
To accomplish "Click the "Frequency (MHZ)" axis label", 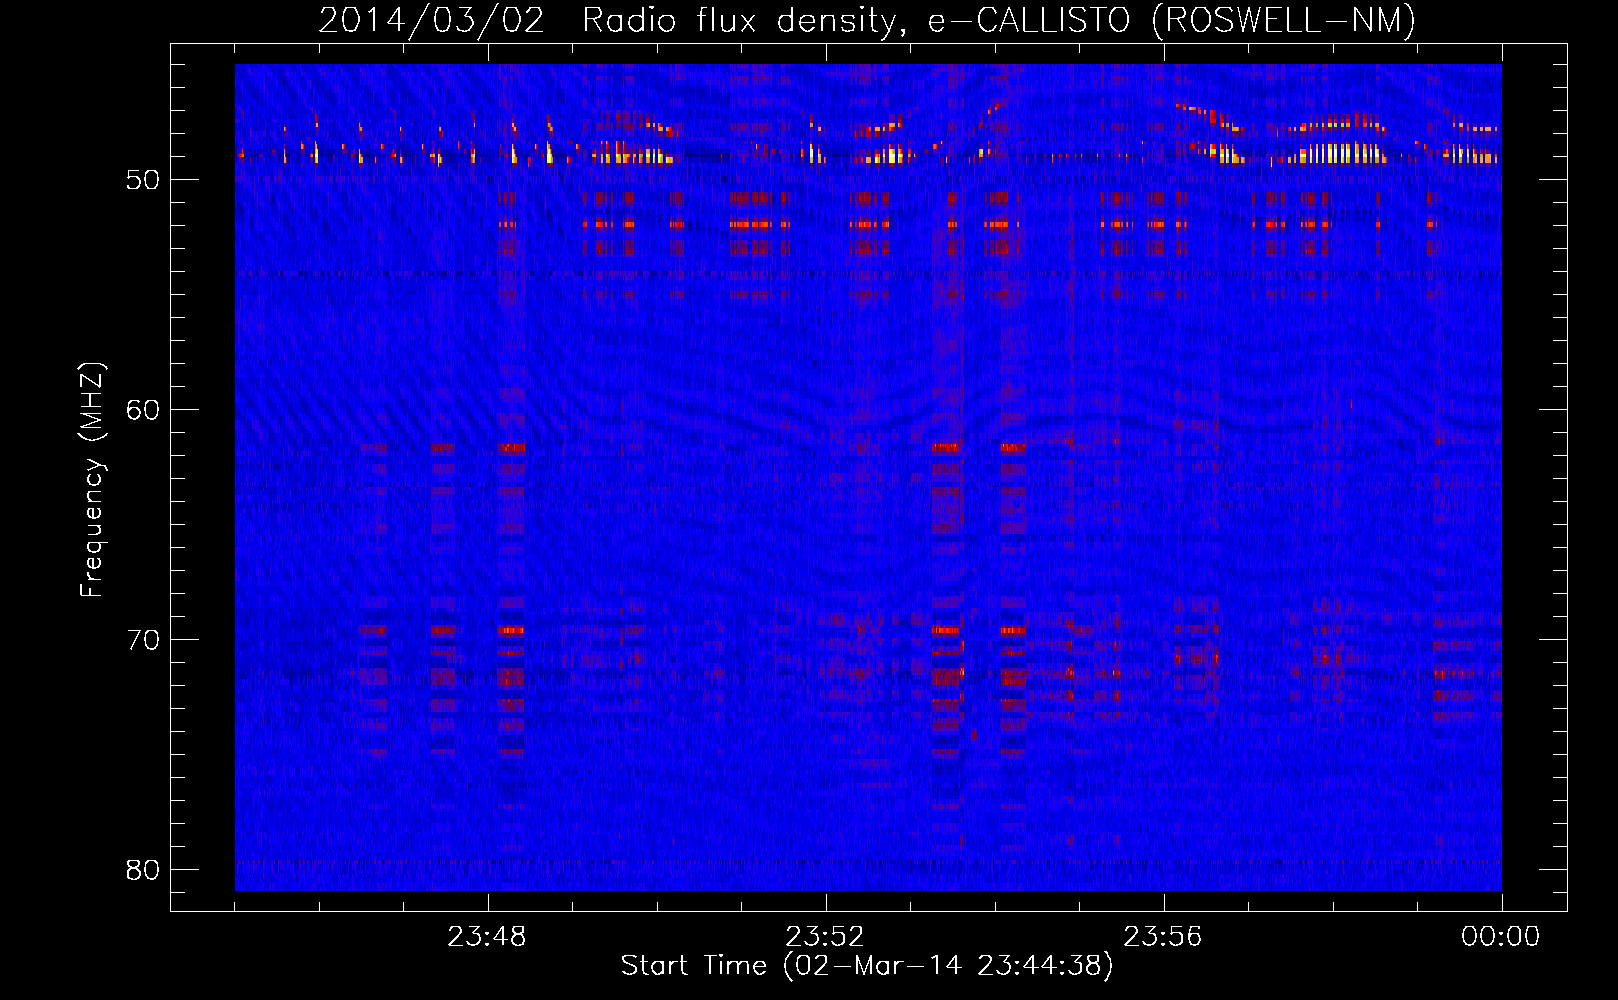I will point(92,480).
